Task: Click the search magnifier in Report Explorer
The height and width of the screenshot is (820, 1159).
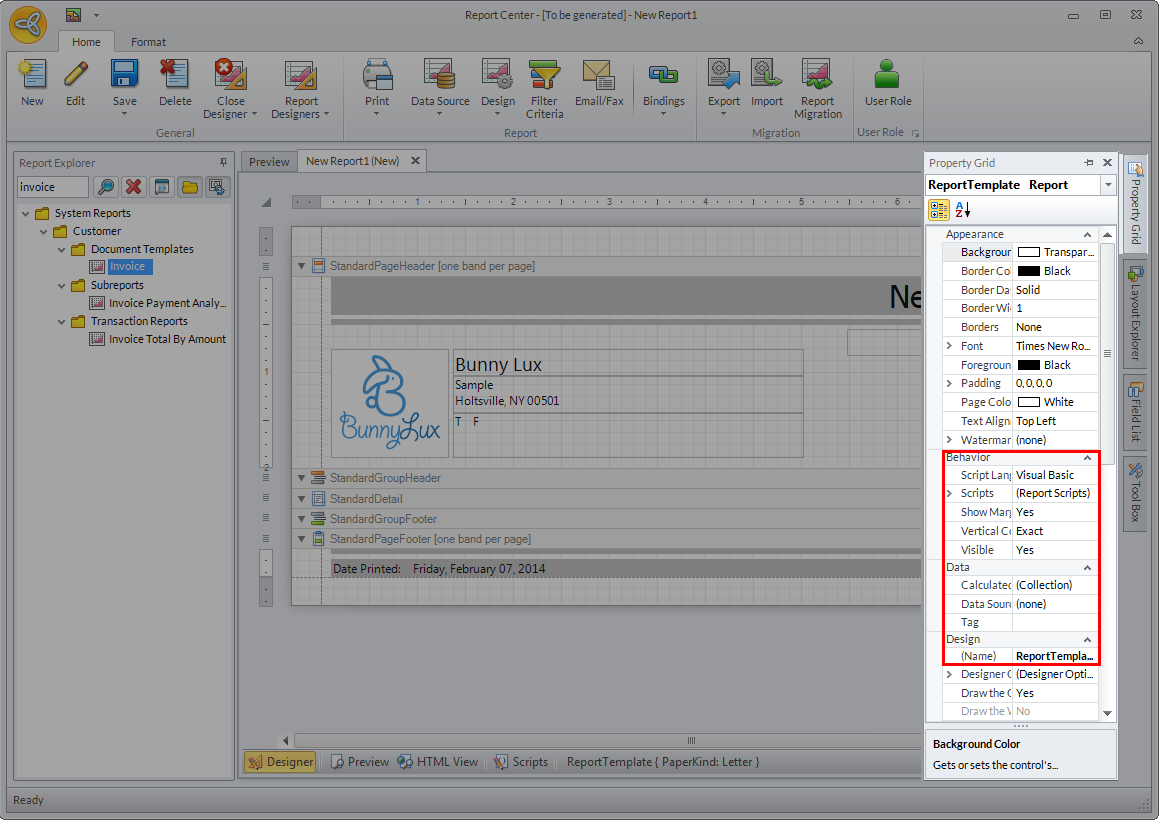Action: 105,187
